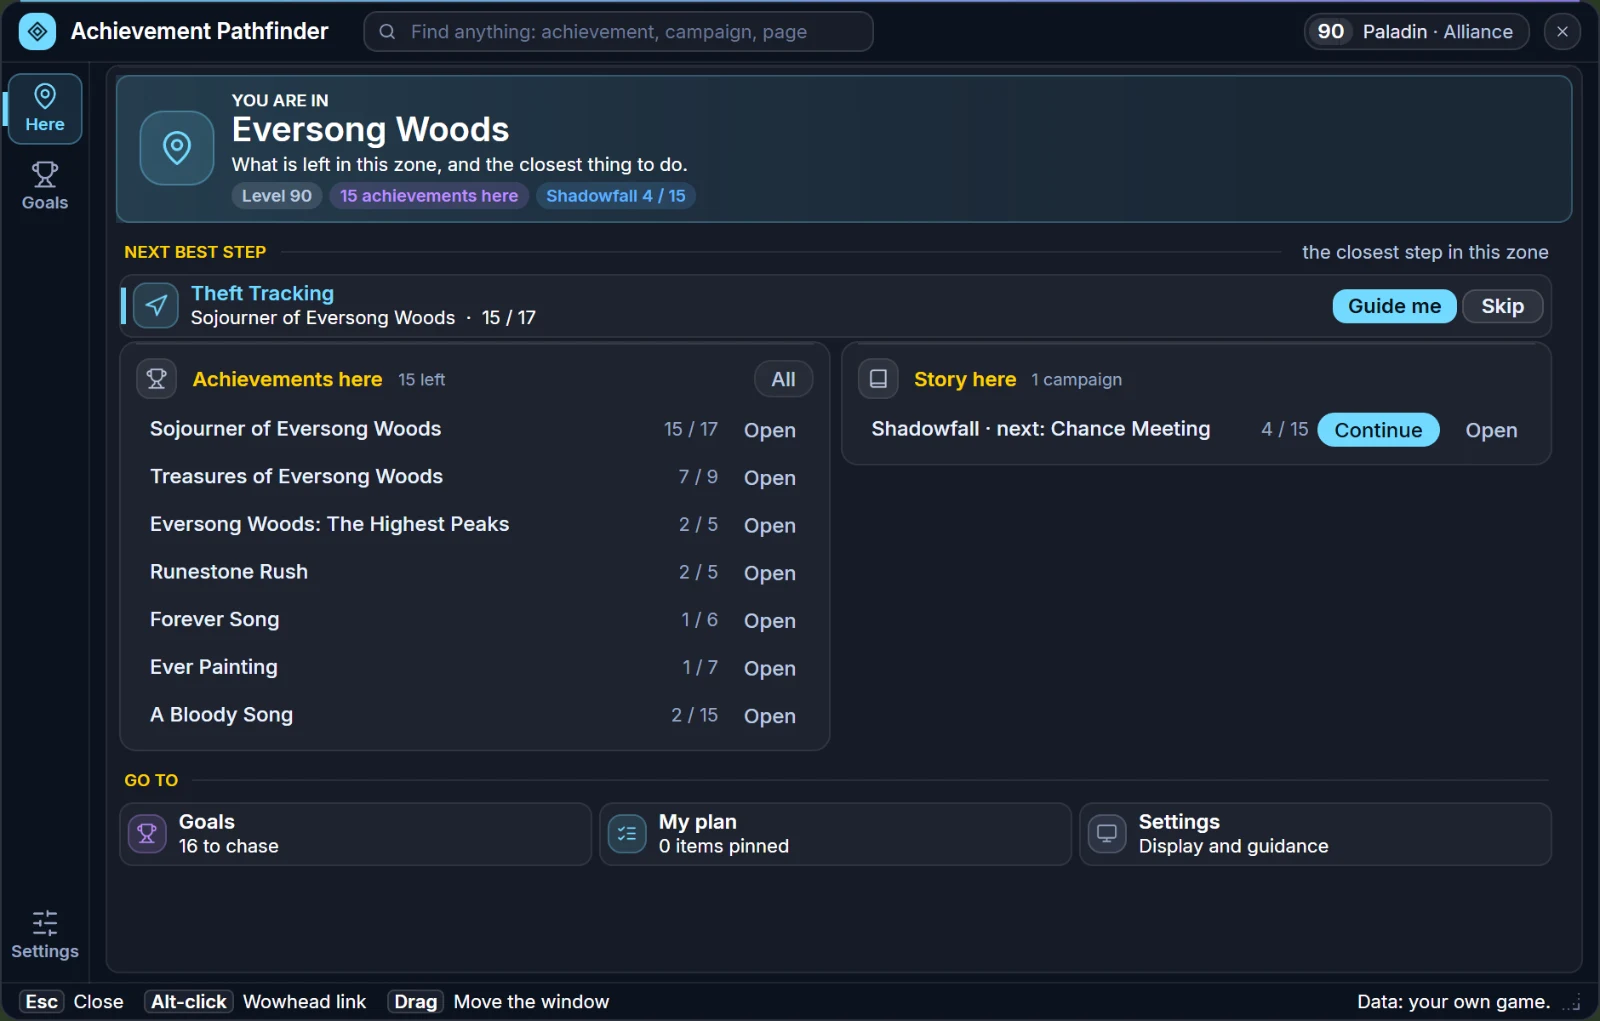Click the Story here book icon
Viewport: 1600px width, 1021px height.
click(878, 379)
